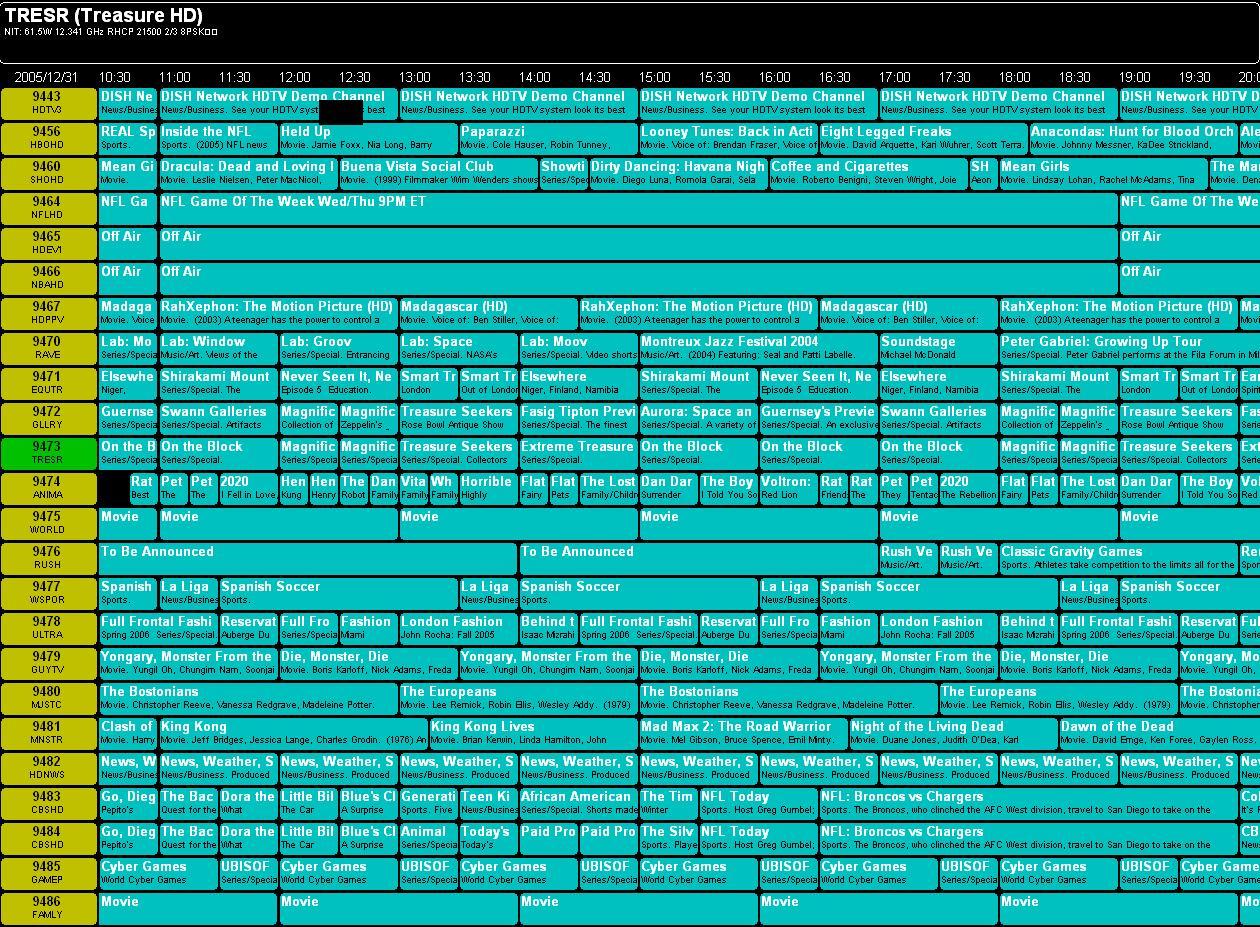The image size is (1260, 927).
Task: Select the Fasig Tipton Preview program
Action: tap(578, 418)
